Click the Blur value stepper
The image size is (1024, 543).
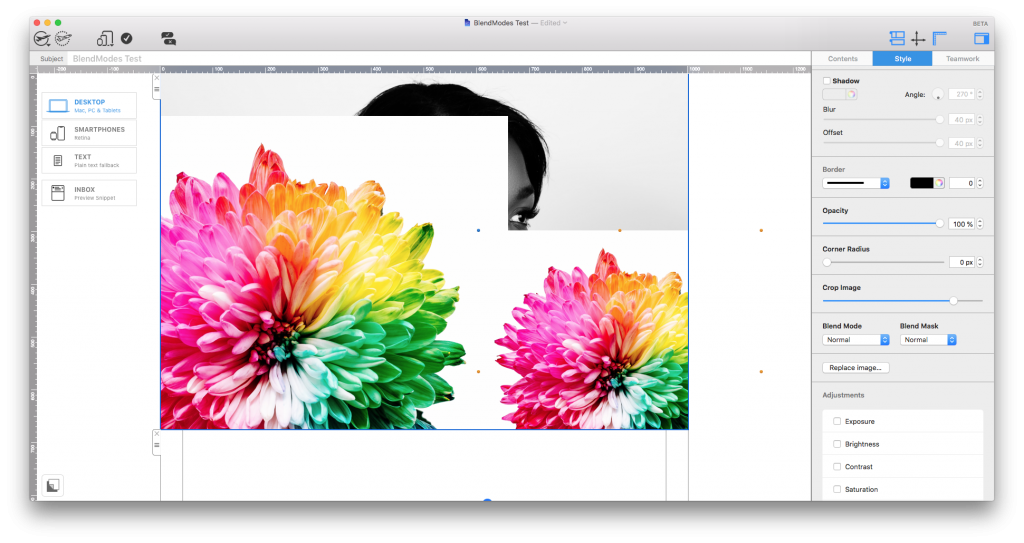980,120
